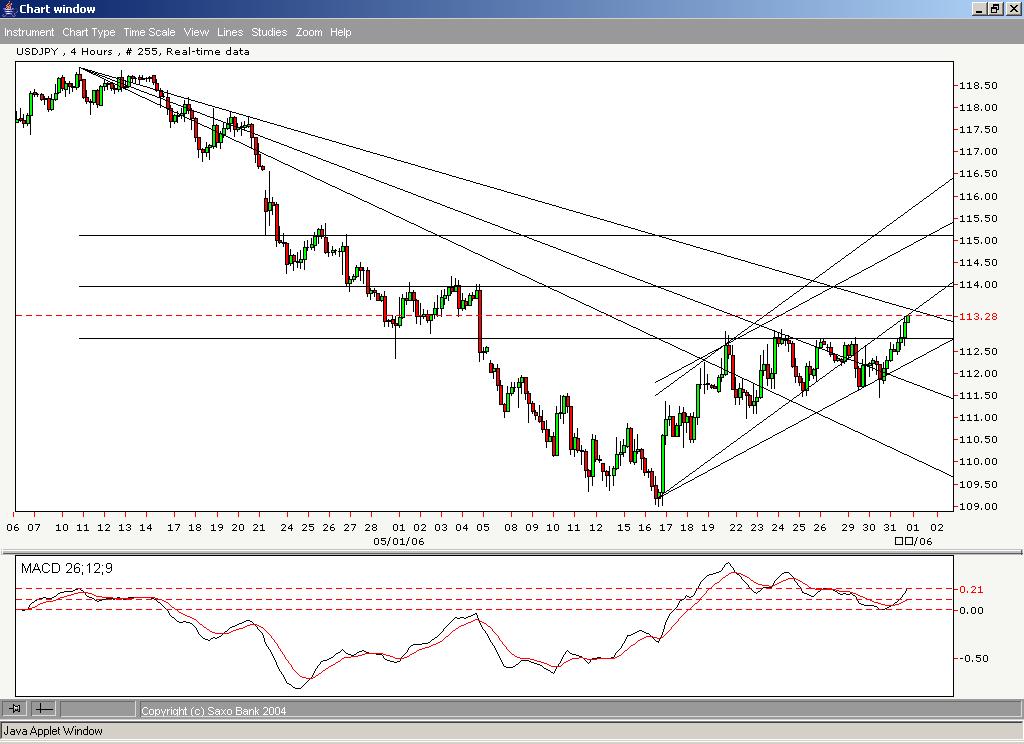The height and width of the screenshot is (744, 1024).
Task: Open the Instrument menu
Action: (x=29, y=32)
